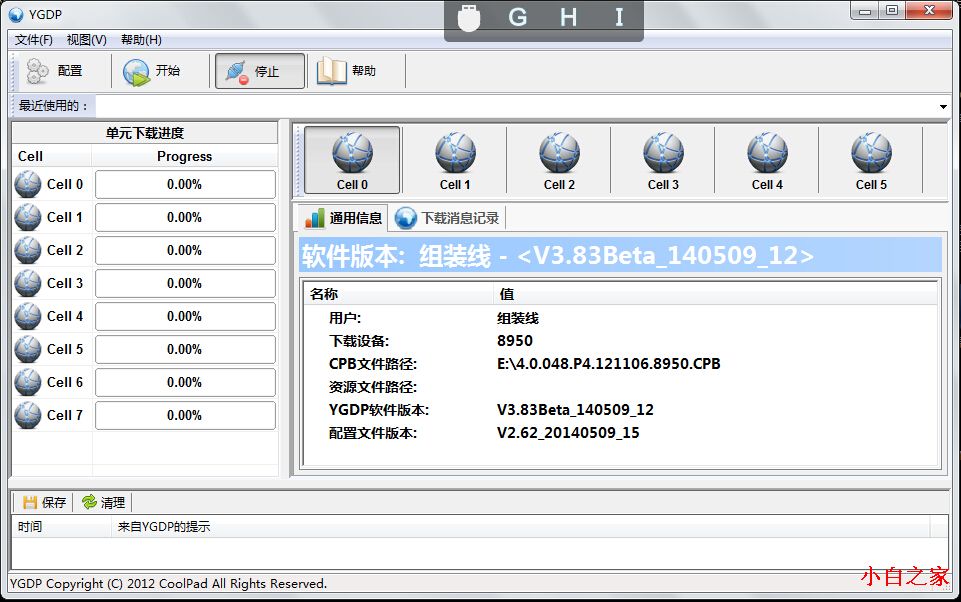This screenshot has height=602, width=961.
Task: Click the Progress column header
Action: [184, 156]
